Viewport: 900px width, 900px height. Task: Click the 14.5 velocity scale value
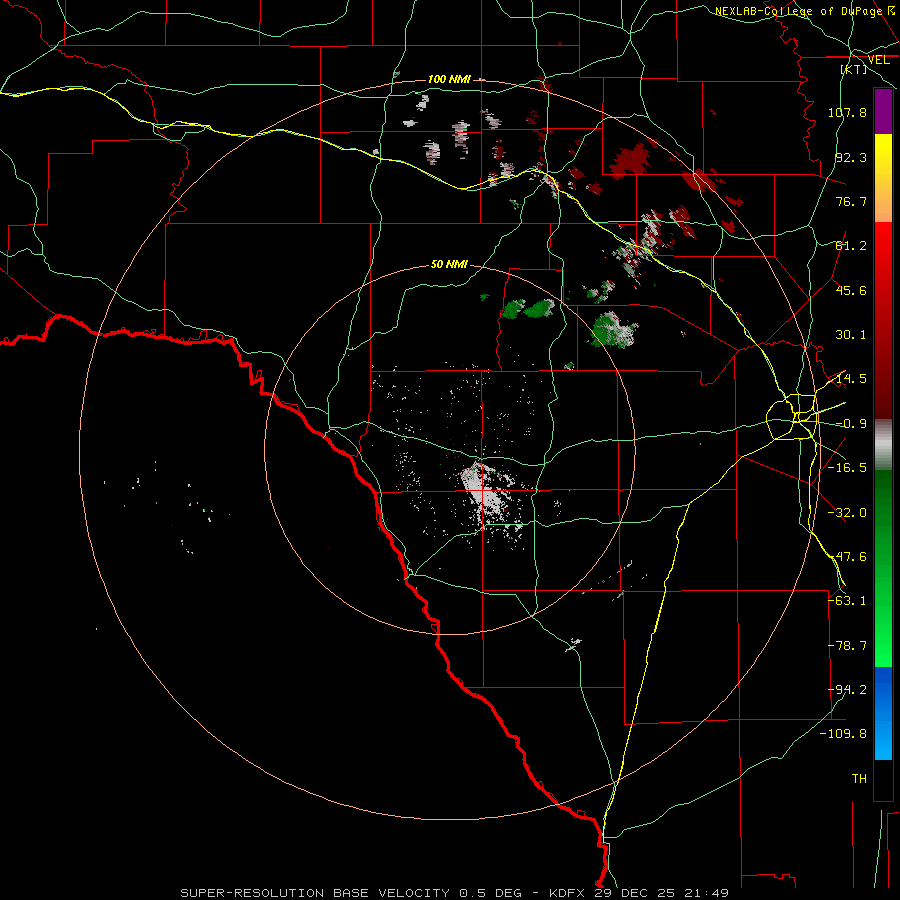pos(851,379)
